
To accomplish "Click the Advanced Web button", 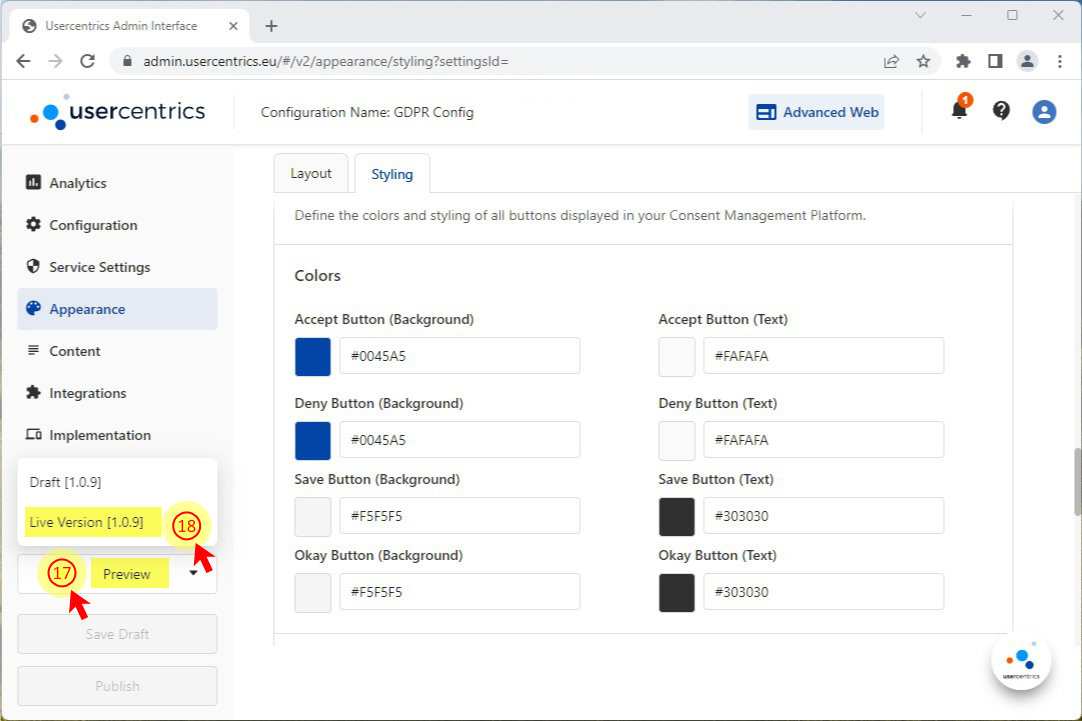I will (816, 112).
